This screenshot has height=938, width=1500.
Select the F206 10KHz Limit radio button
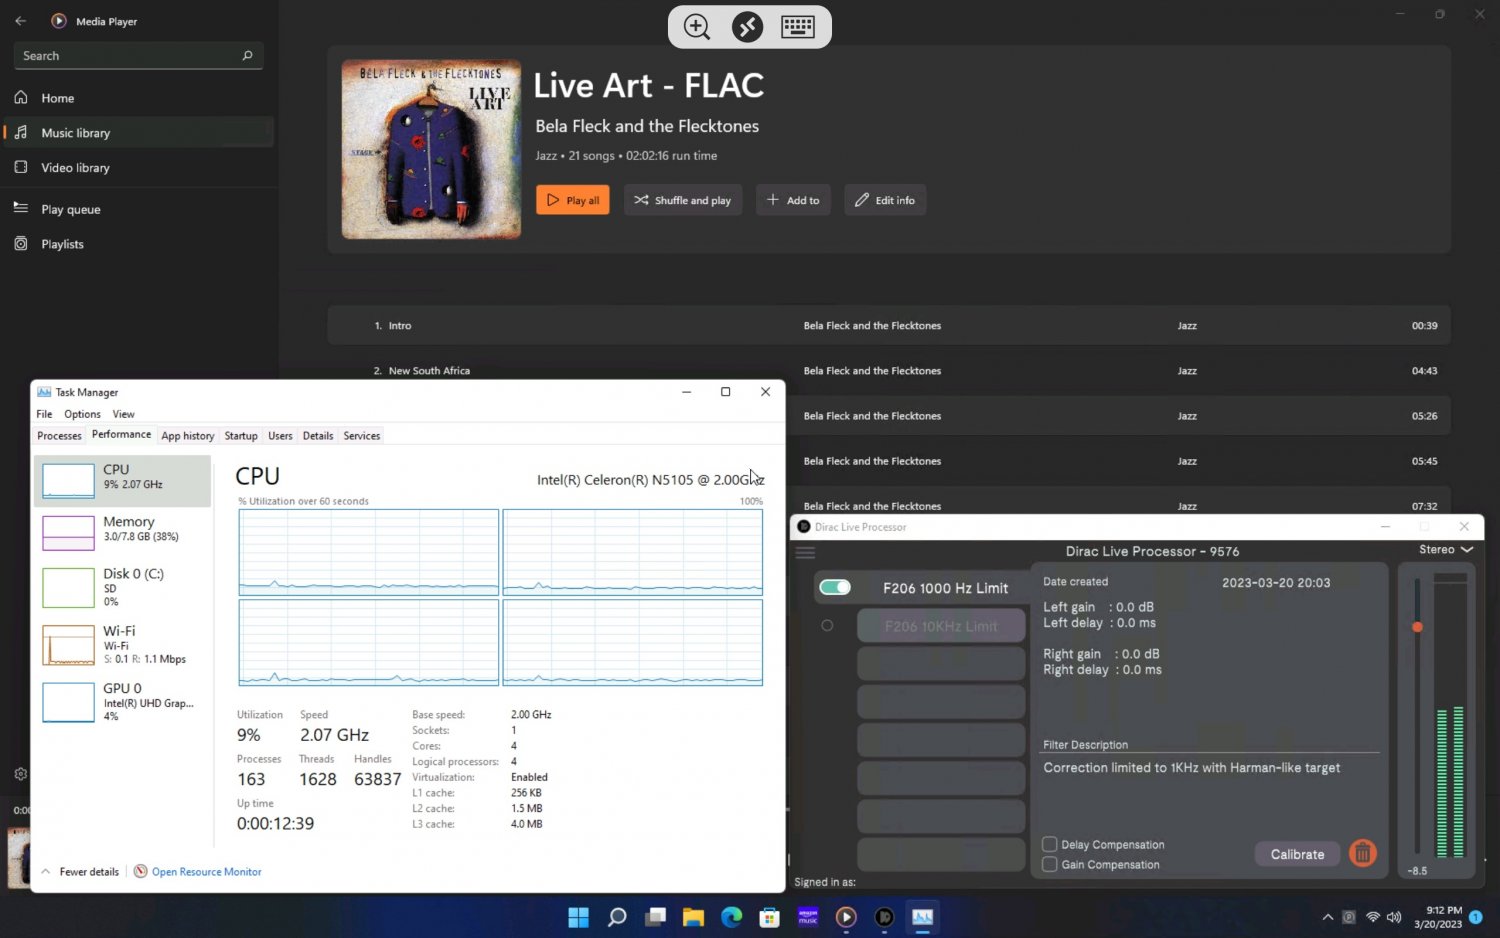point(827,626)
